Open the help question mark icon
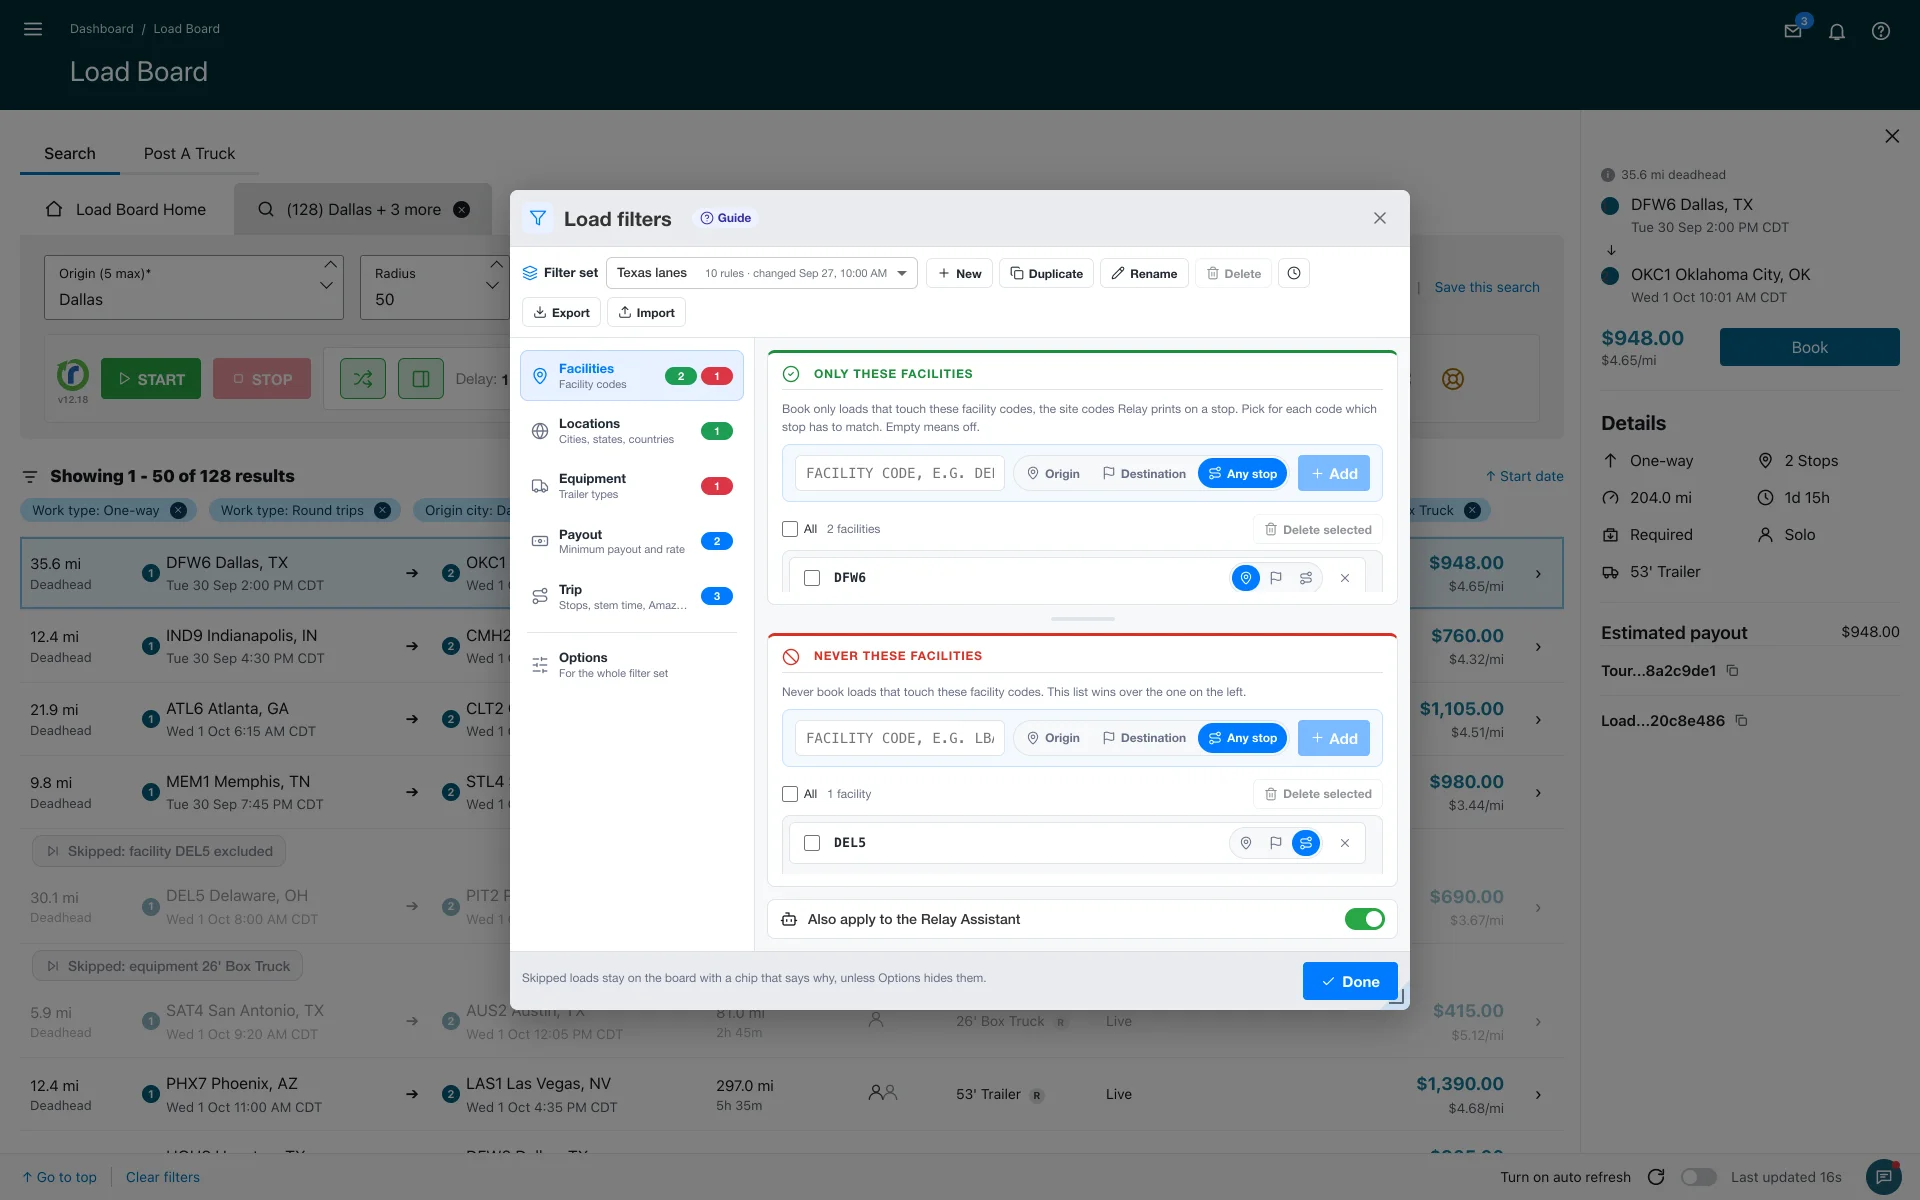 click(x=1881, y=31)
